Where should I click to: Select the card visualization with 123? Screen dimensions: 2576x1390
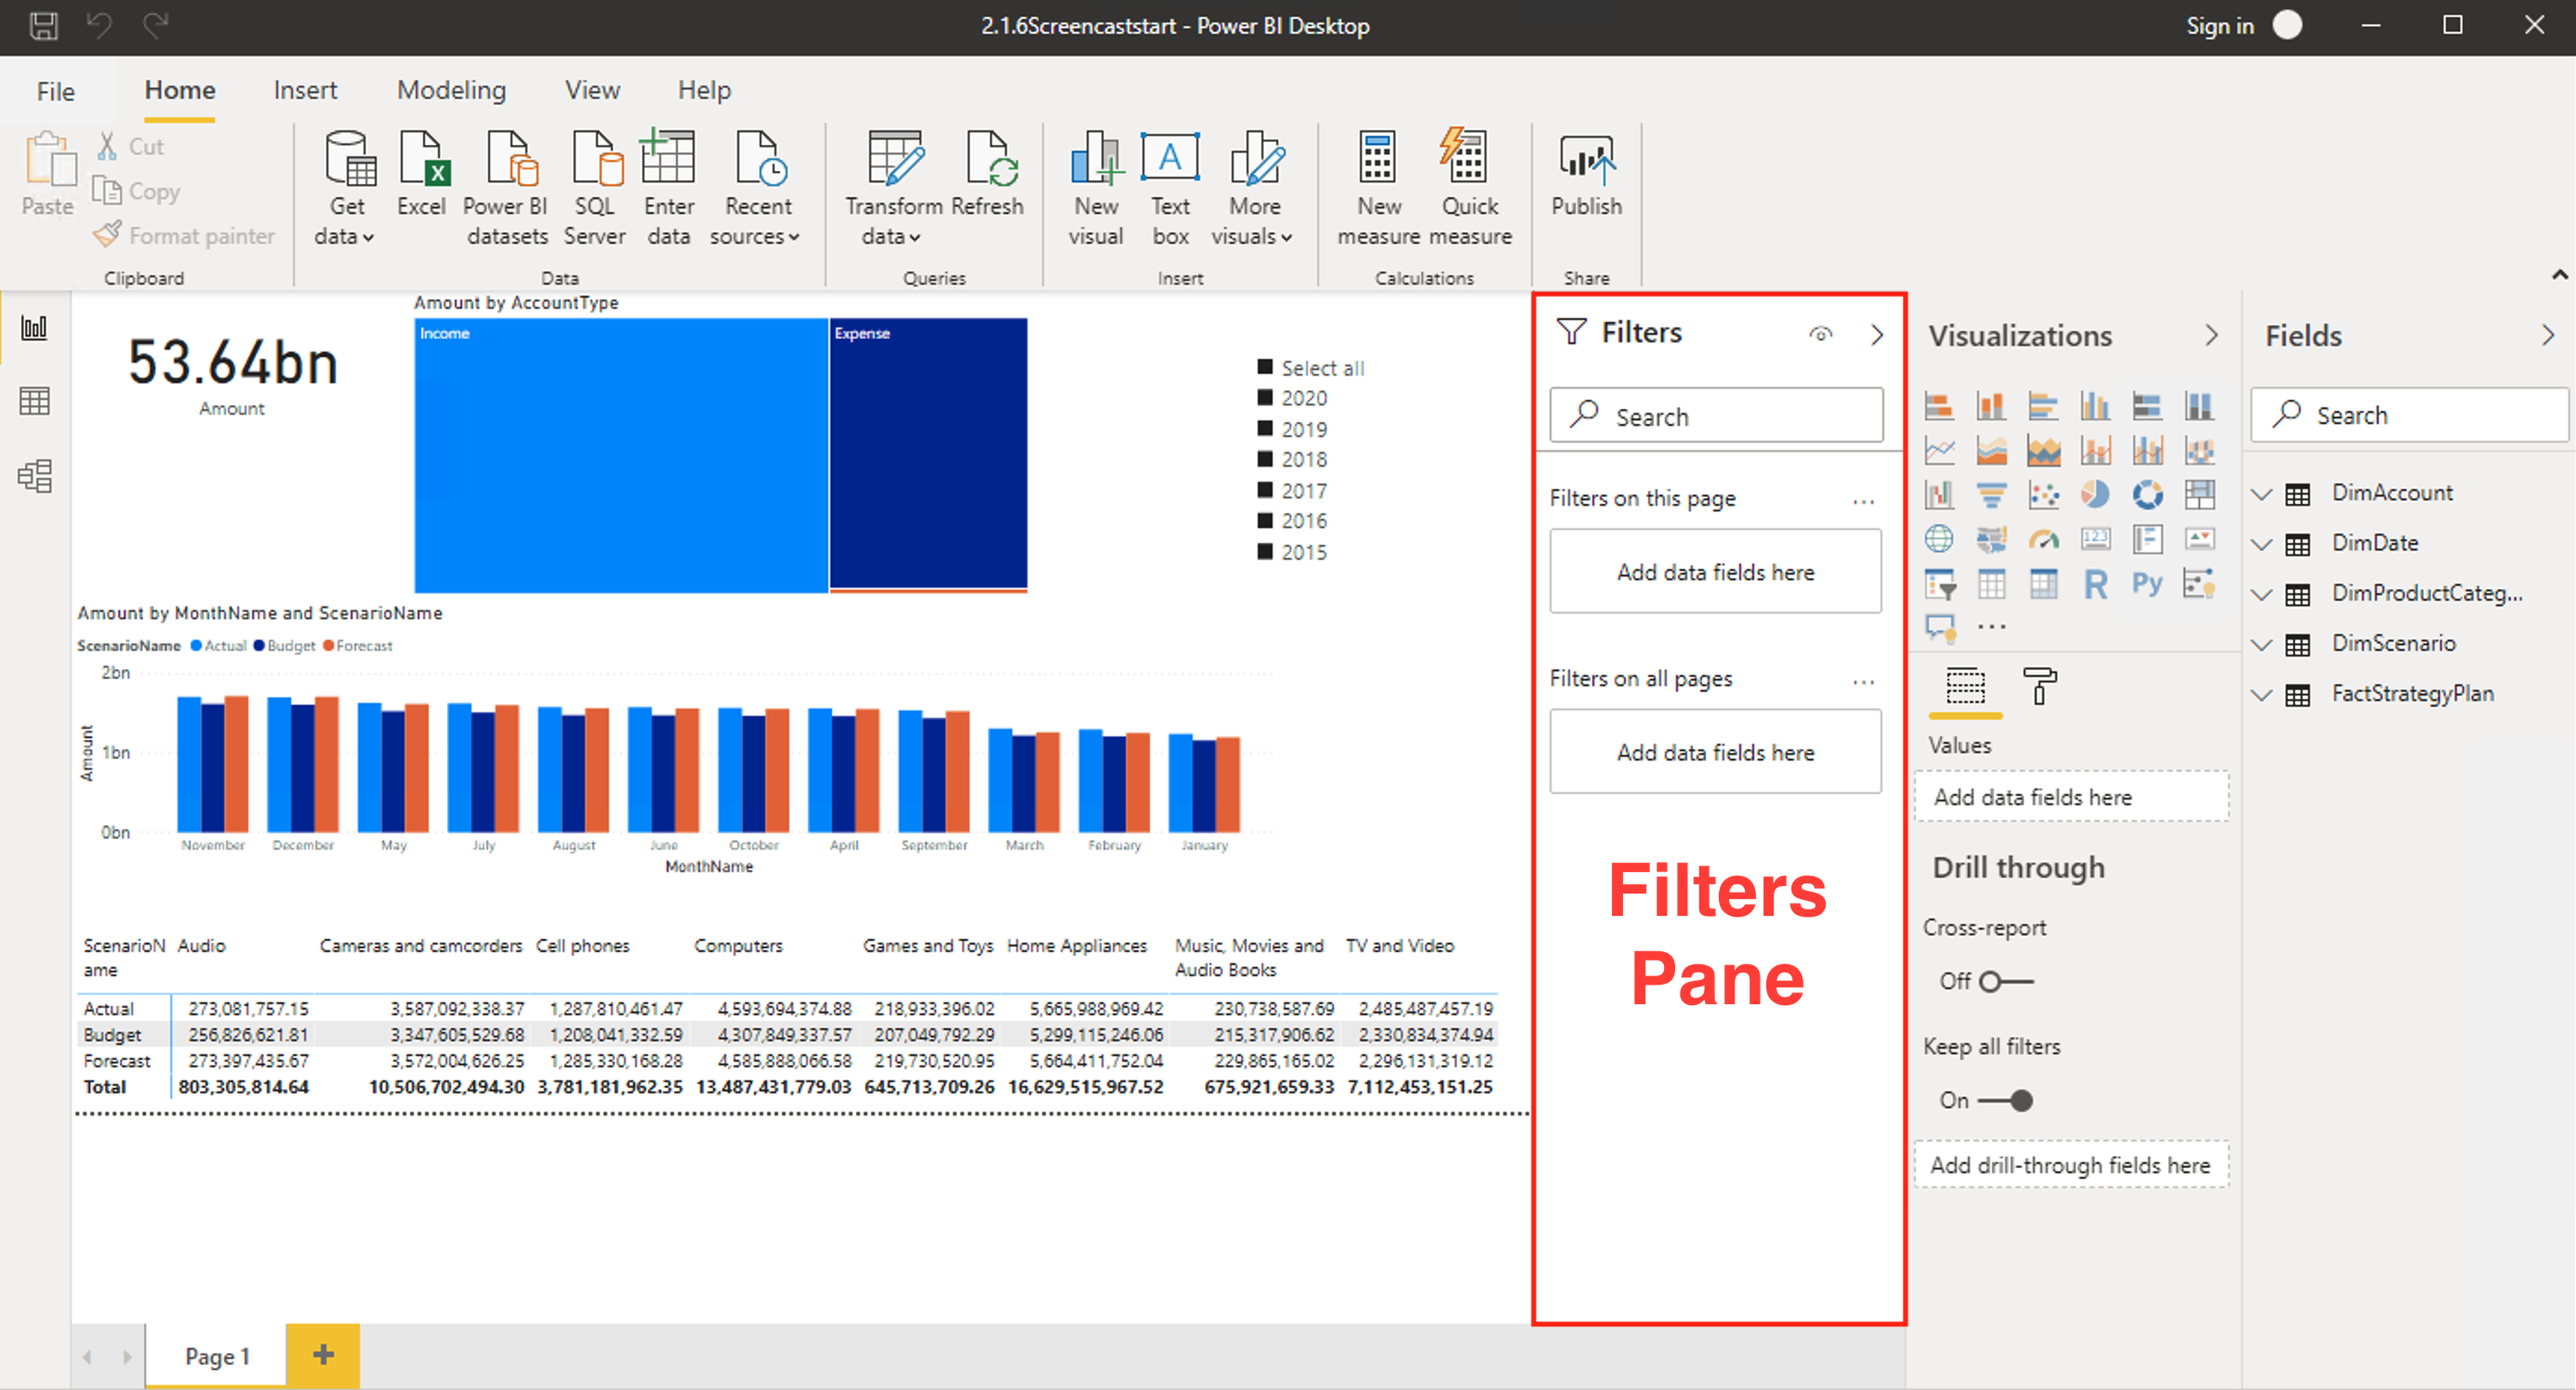coord(2095,539)
